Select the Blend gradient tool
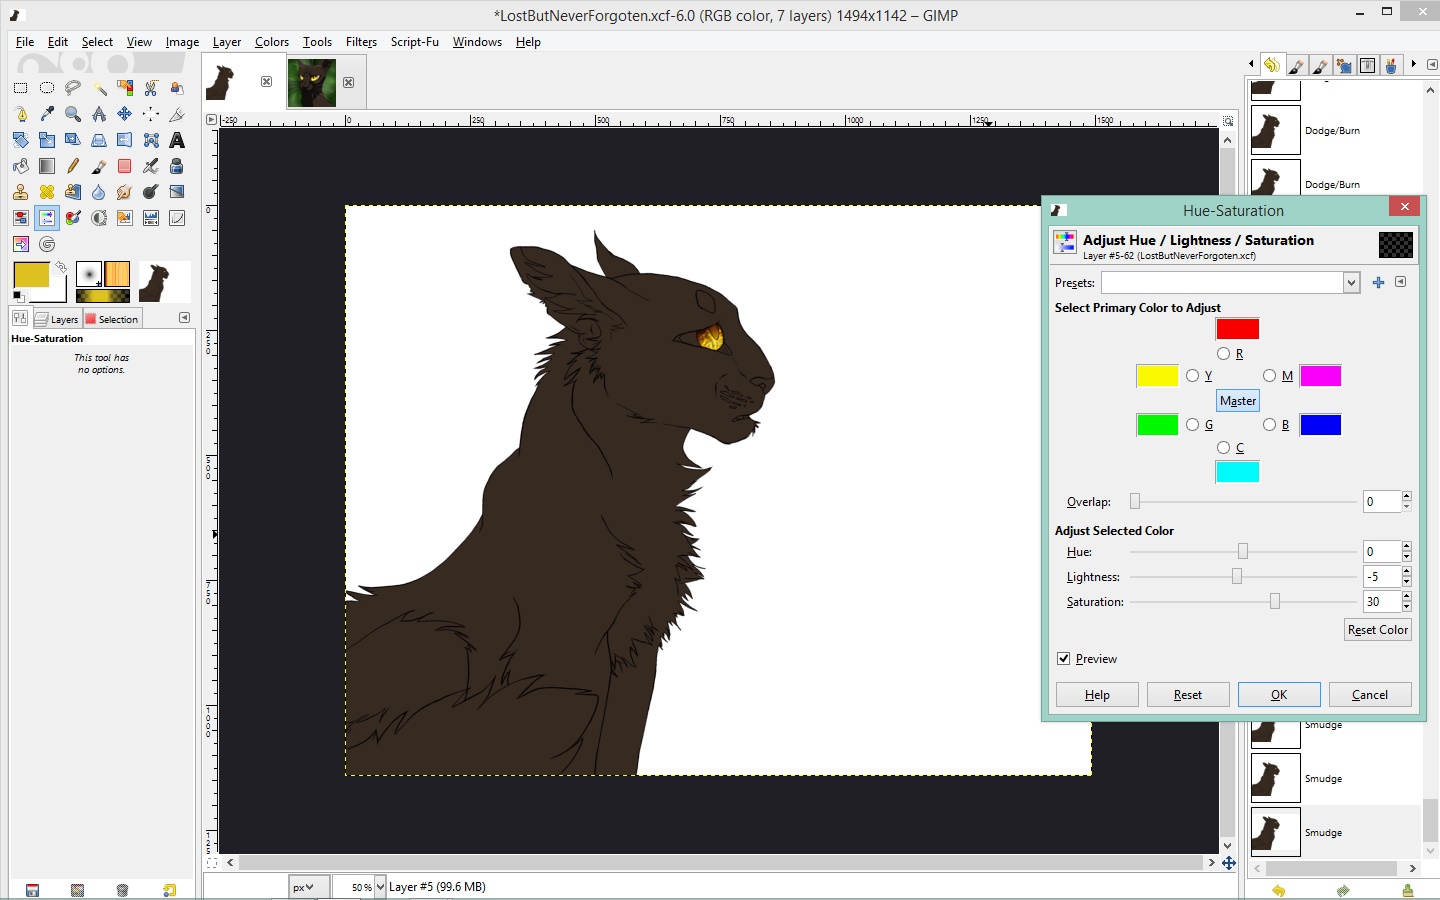 pos(47,166)
